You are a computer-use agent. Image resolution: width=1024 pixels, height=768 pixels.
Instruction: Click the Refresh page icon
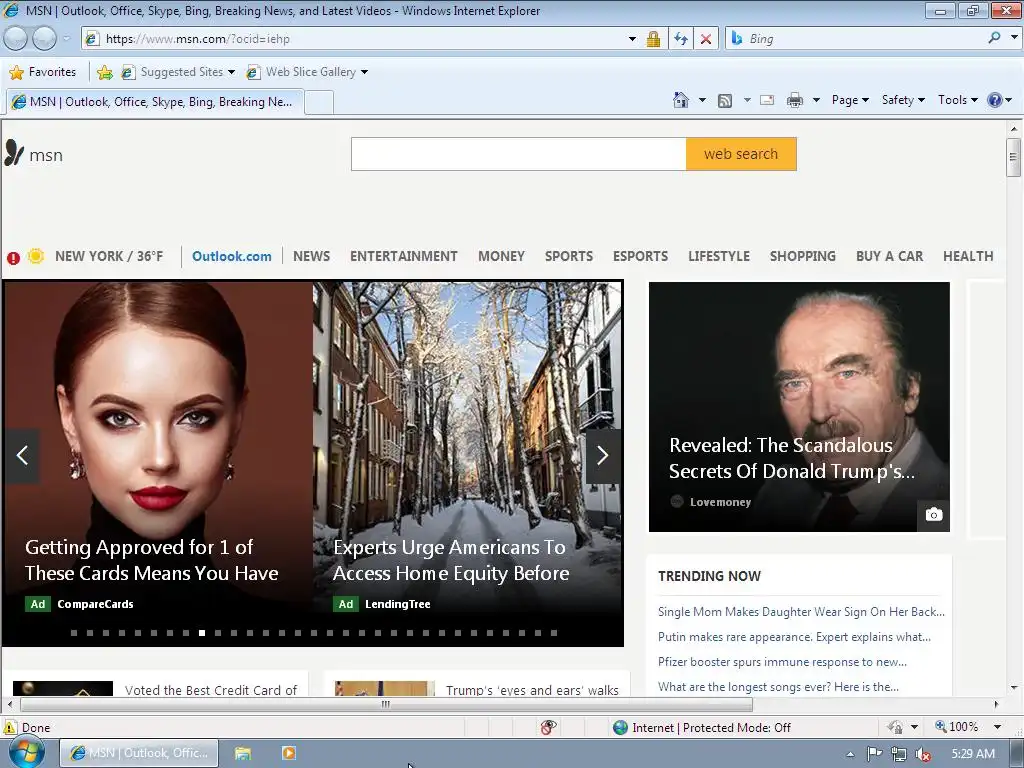(x=681, y=39)
